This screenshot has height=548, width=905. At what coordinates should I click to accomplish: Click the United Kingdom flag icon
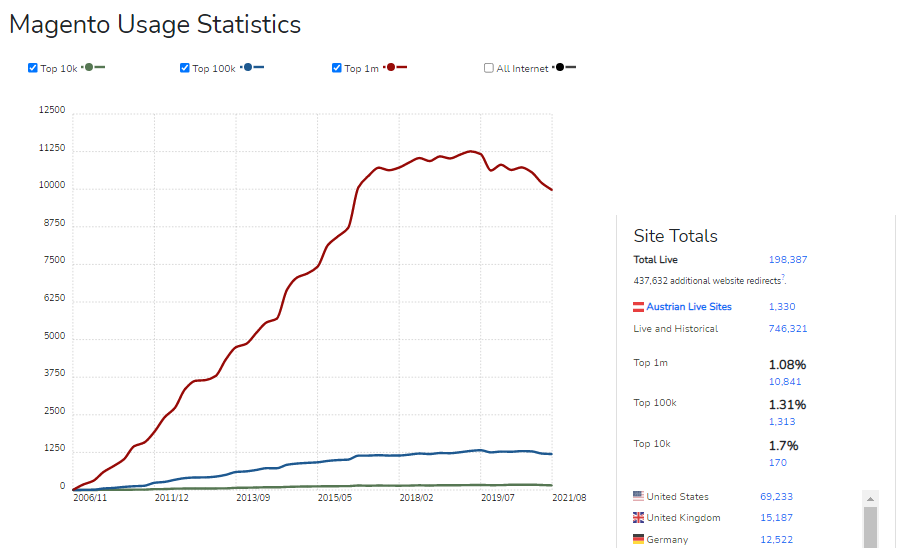coord(639,518)
